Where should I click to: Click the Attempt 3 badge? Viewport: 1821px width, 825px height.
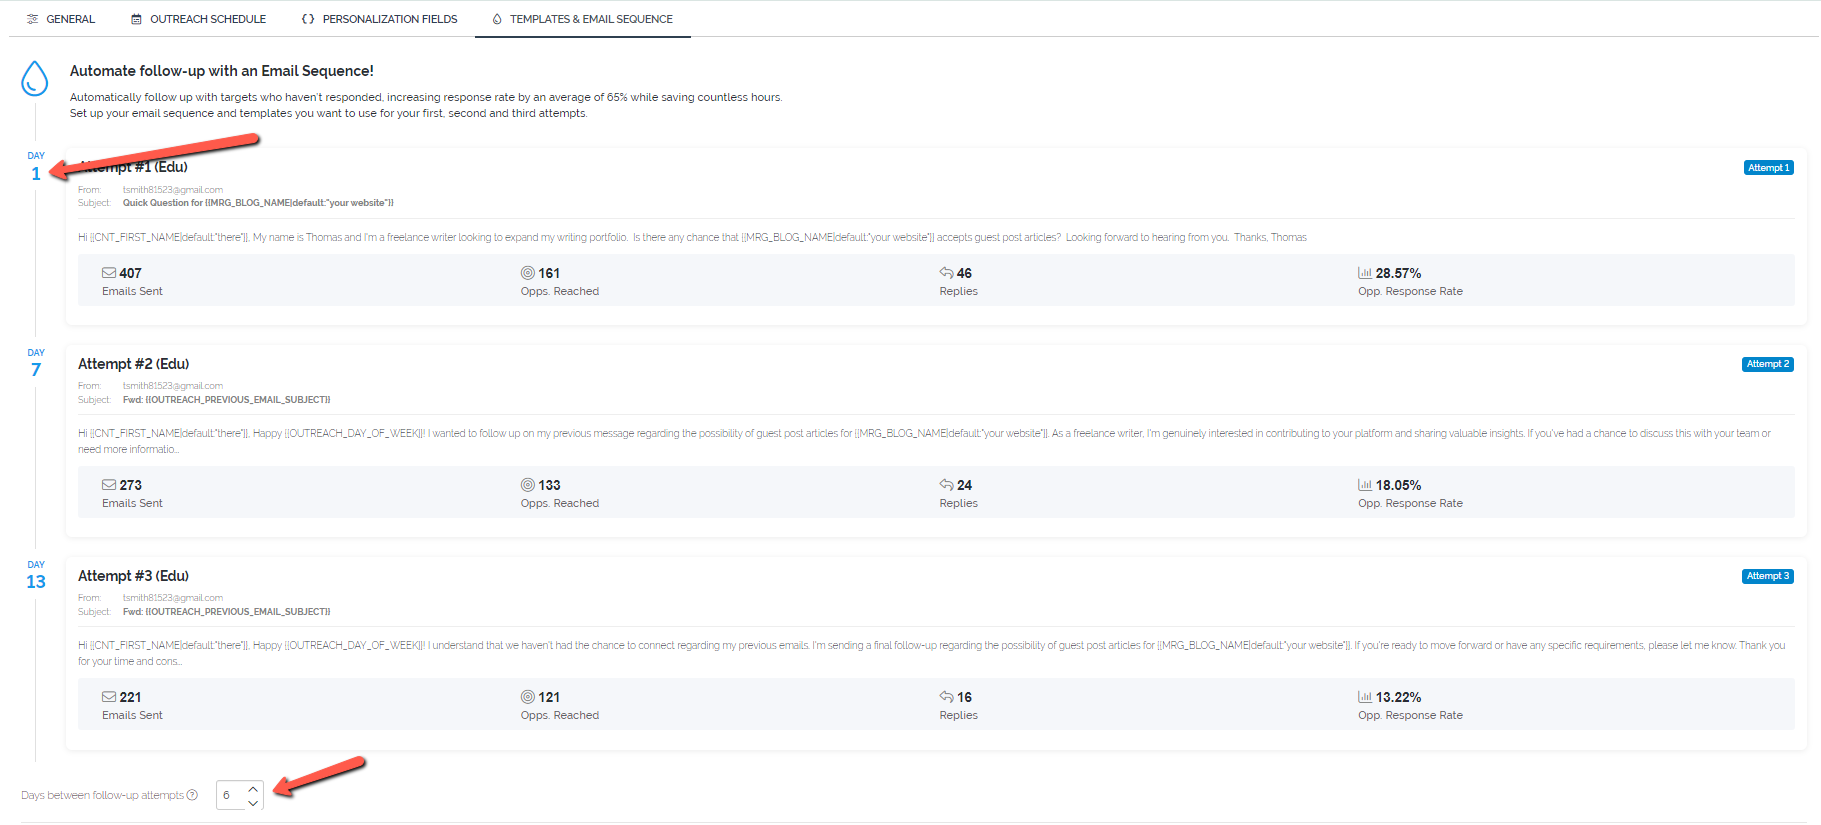1768,576
